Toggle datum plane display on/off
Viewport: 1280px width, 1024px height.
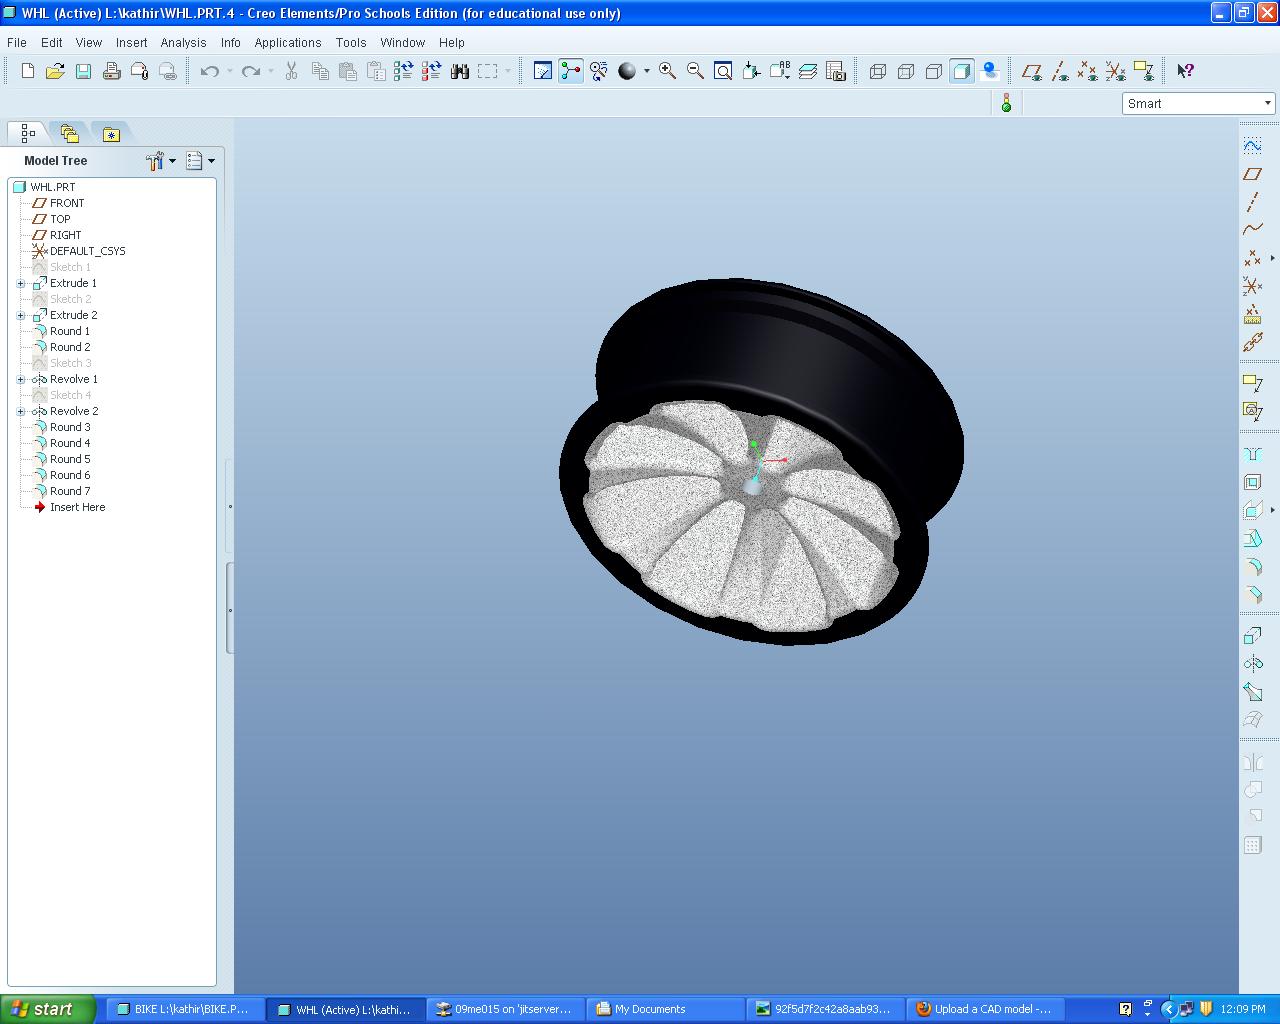pos(1032,71)
